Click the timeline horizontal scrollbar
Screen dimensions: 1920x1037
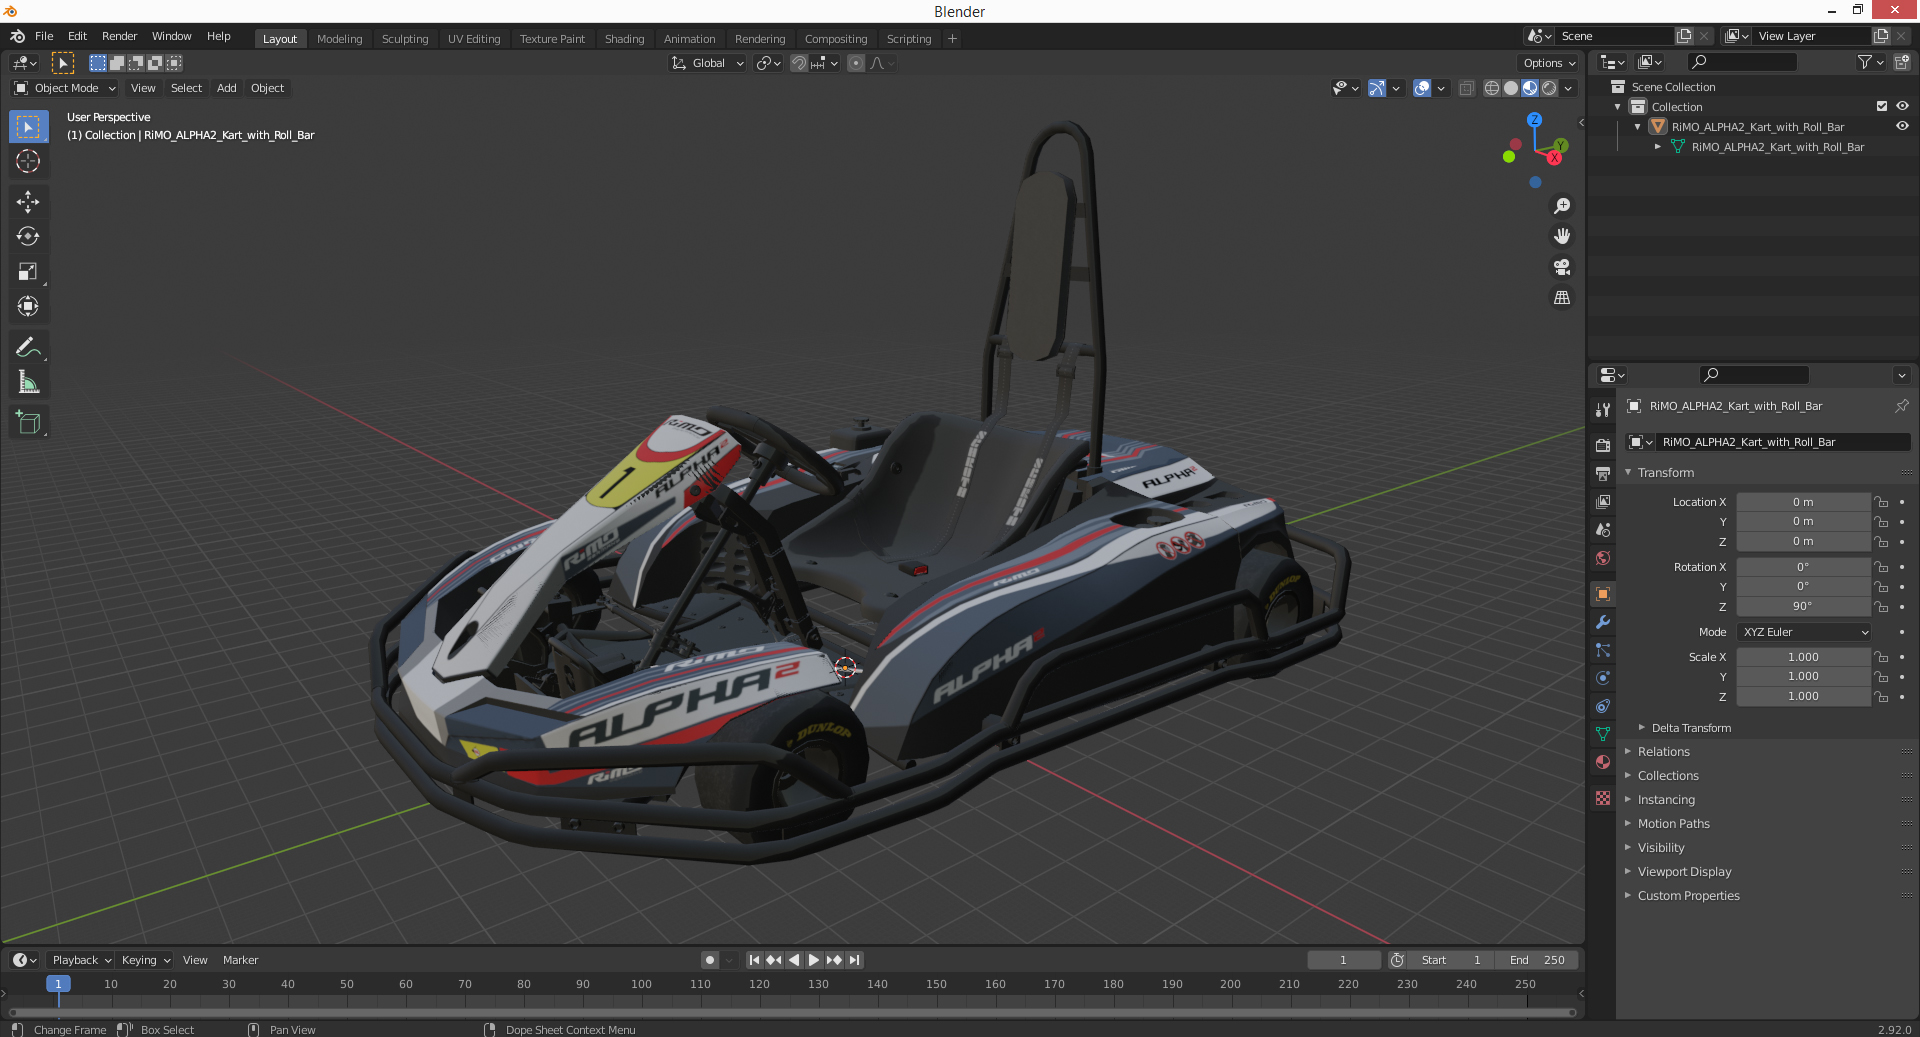(792, 1012)
